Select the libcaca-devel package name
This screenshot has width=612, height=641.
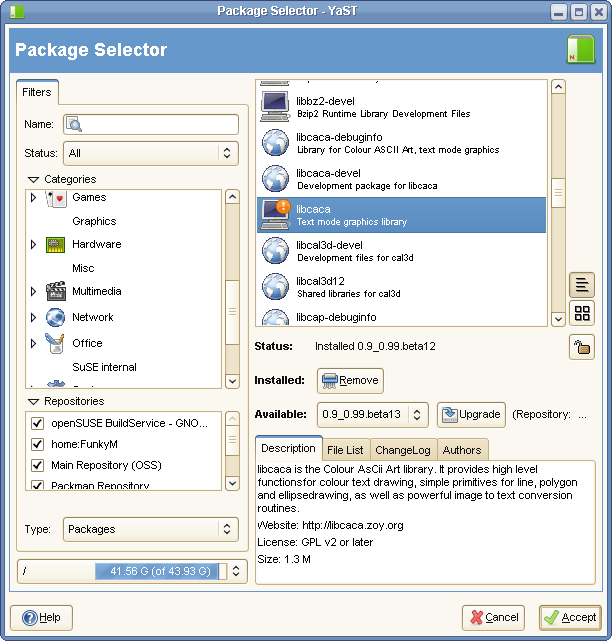click(x=328, y=173)
